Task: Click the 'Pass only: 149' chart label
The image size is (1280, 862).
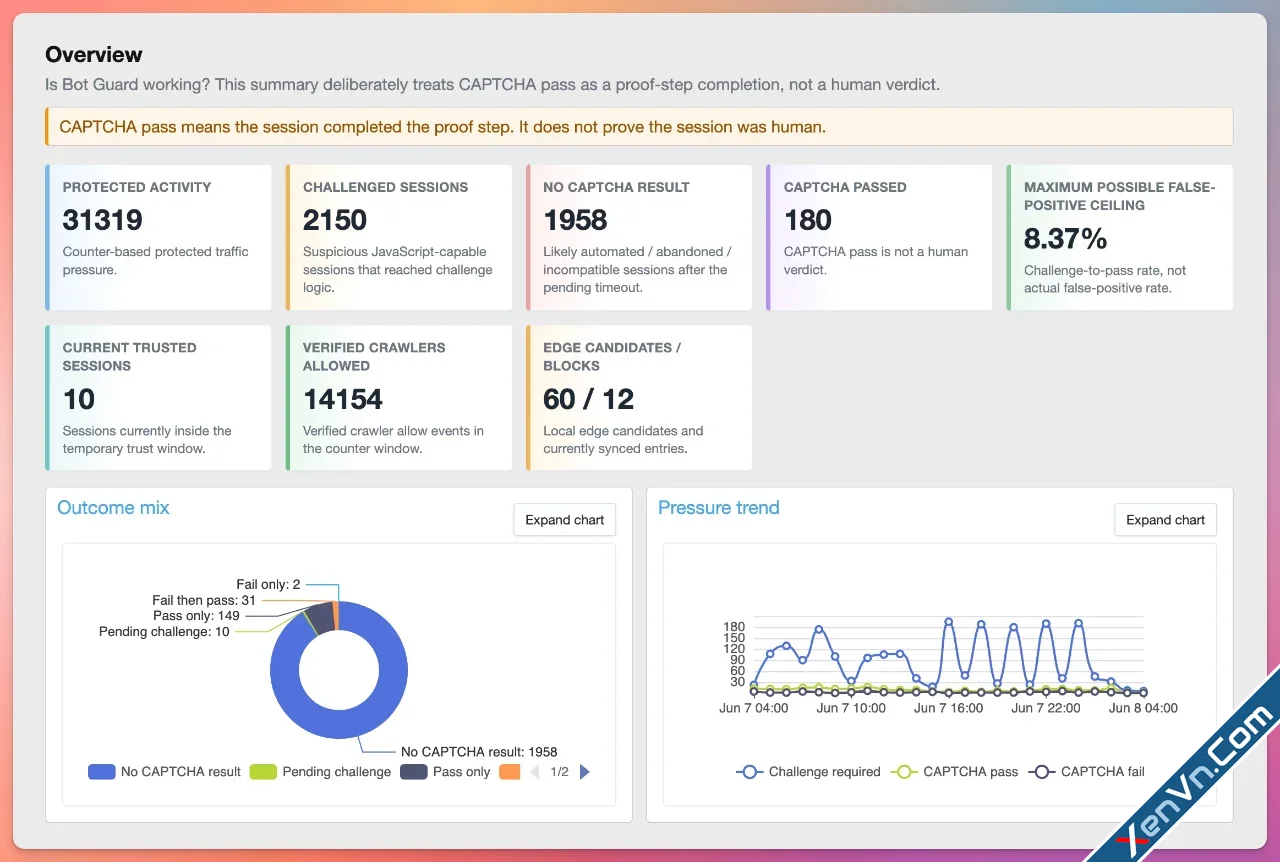Action: tap(197, 616)
